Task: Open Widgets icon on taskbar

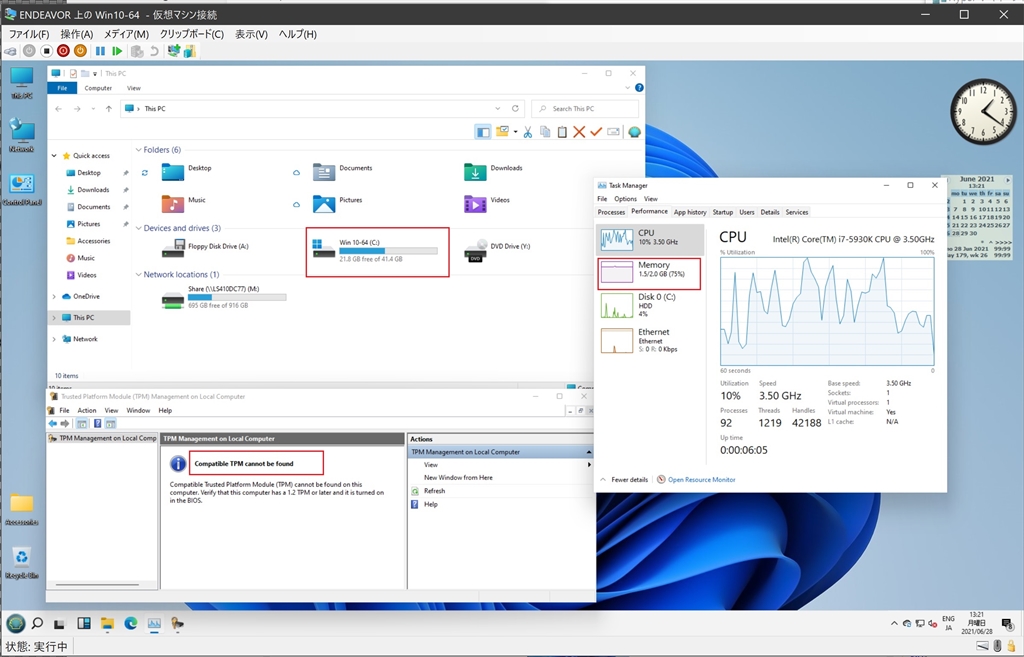Action: 84,624
